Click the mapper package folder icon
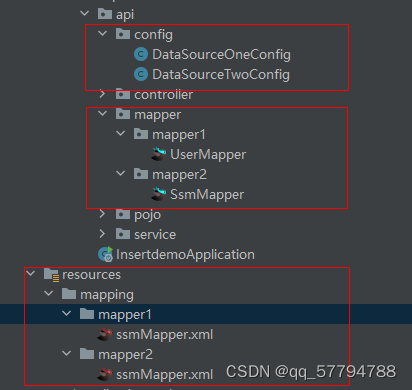This screenshot has height=390, width=412. point(123,114)
